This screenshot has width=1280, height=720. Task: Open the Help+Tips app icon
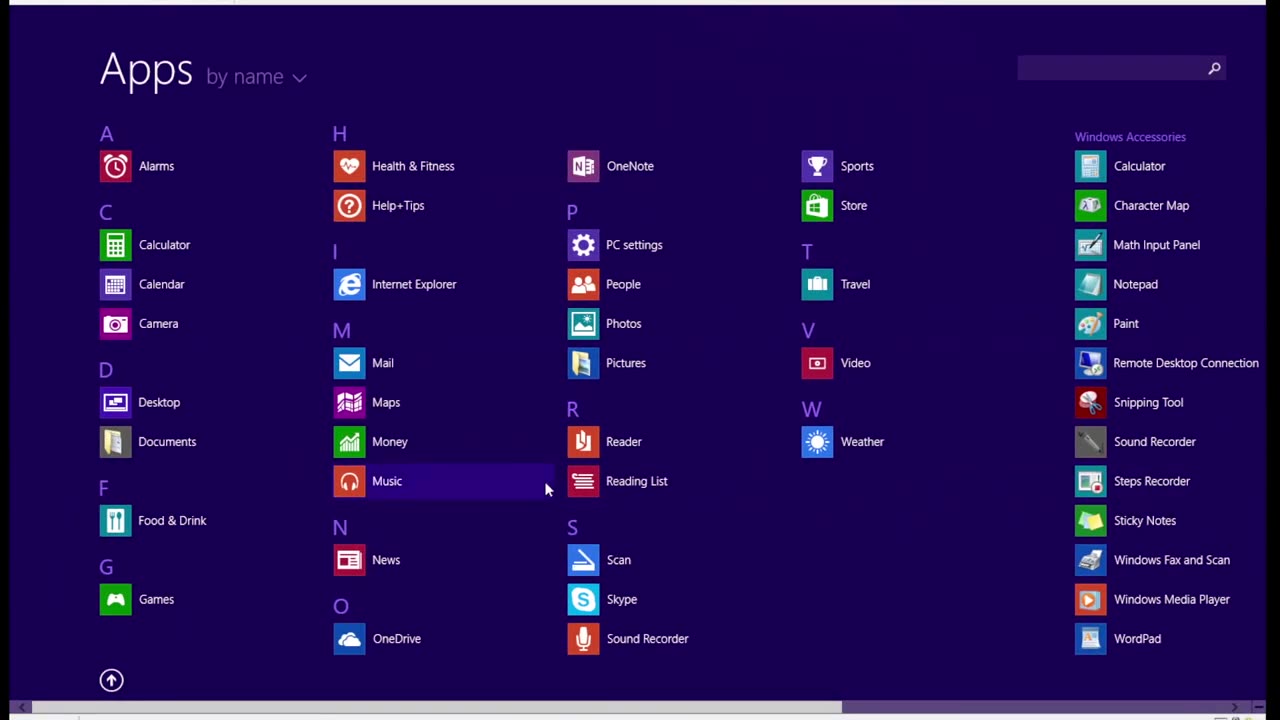[x=349, y=205]
